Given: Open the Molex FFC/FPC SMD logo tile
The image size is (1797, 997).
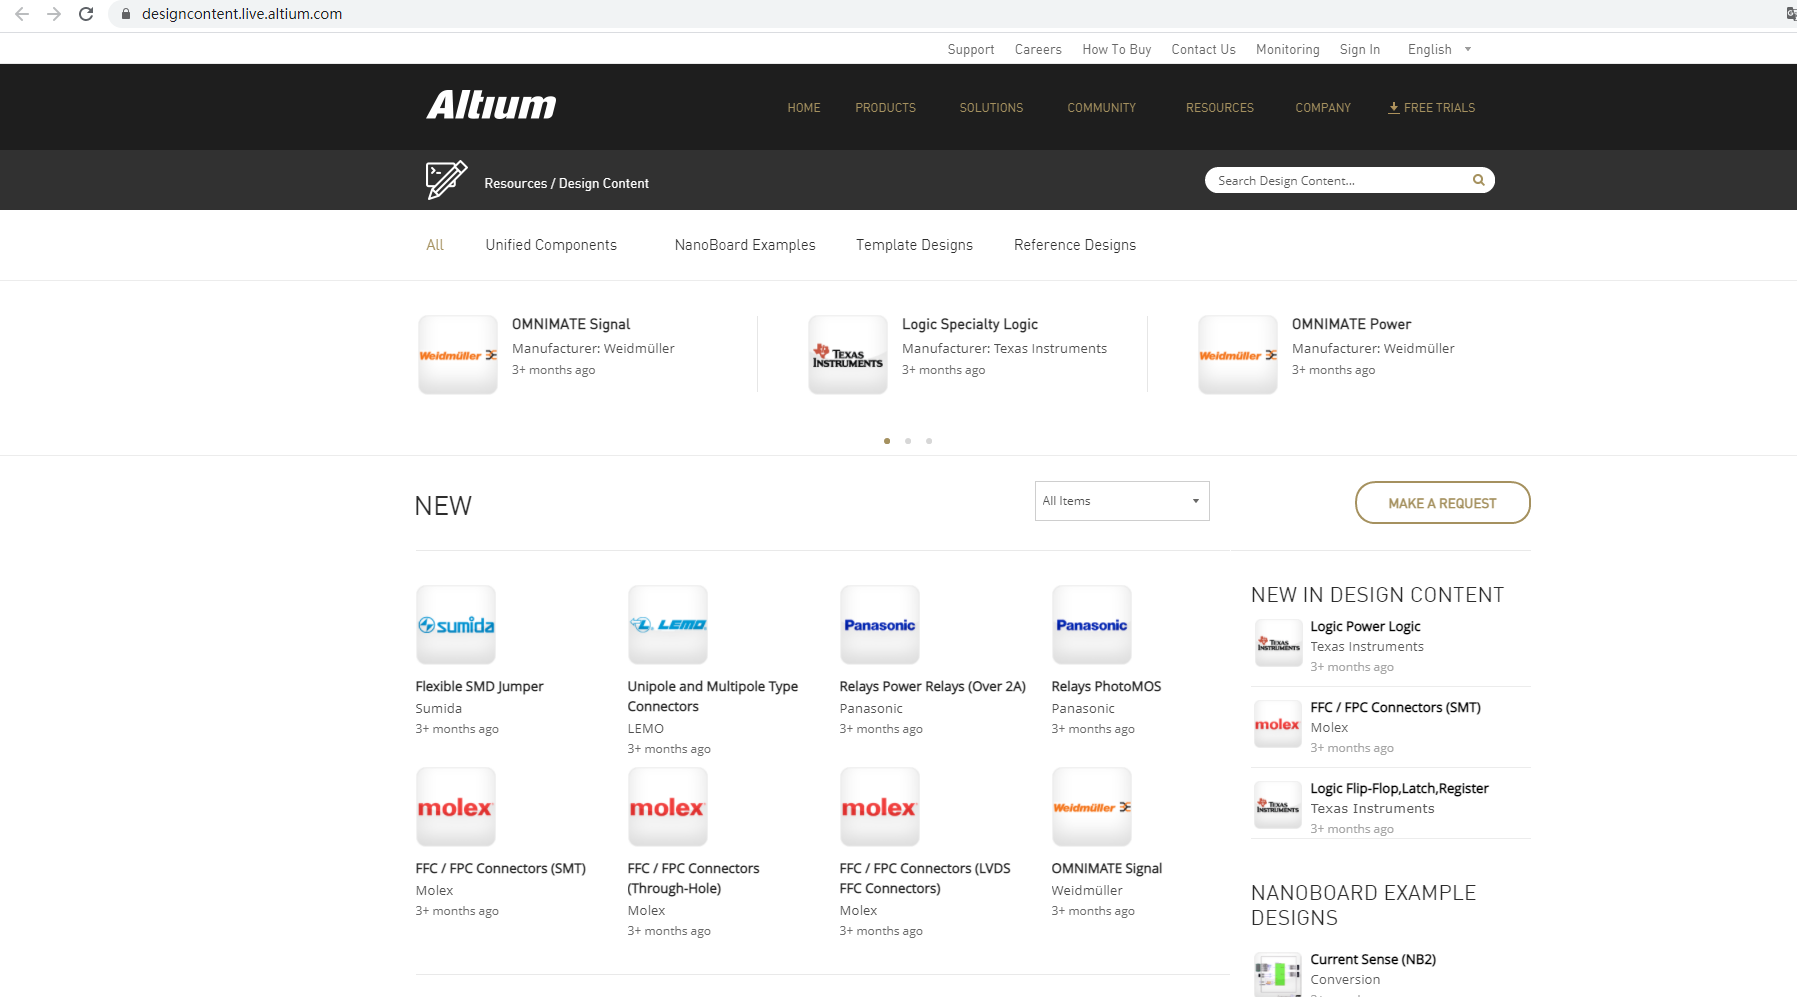Looking at the screenshot, I should click(456, 807).
